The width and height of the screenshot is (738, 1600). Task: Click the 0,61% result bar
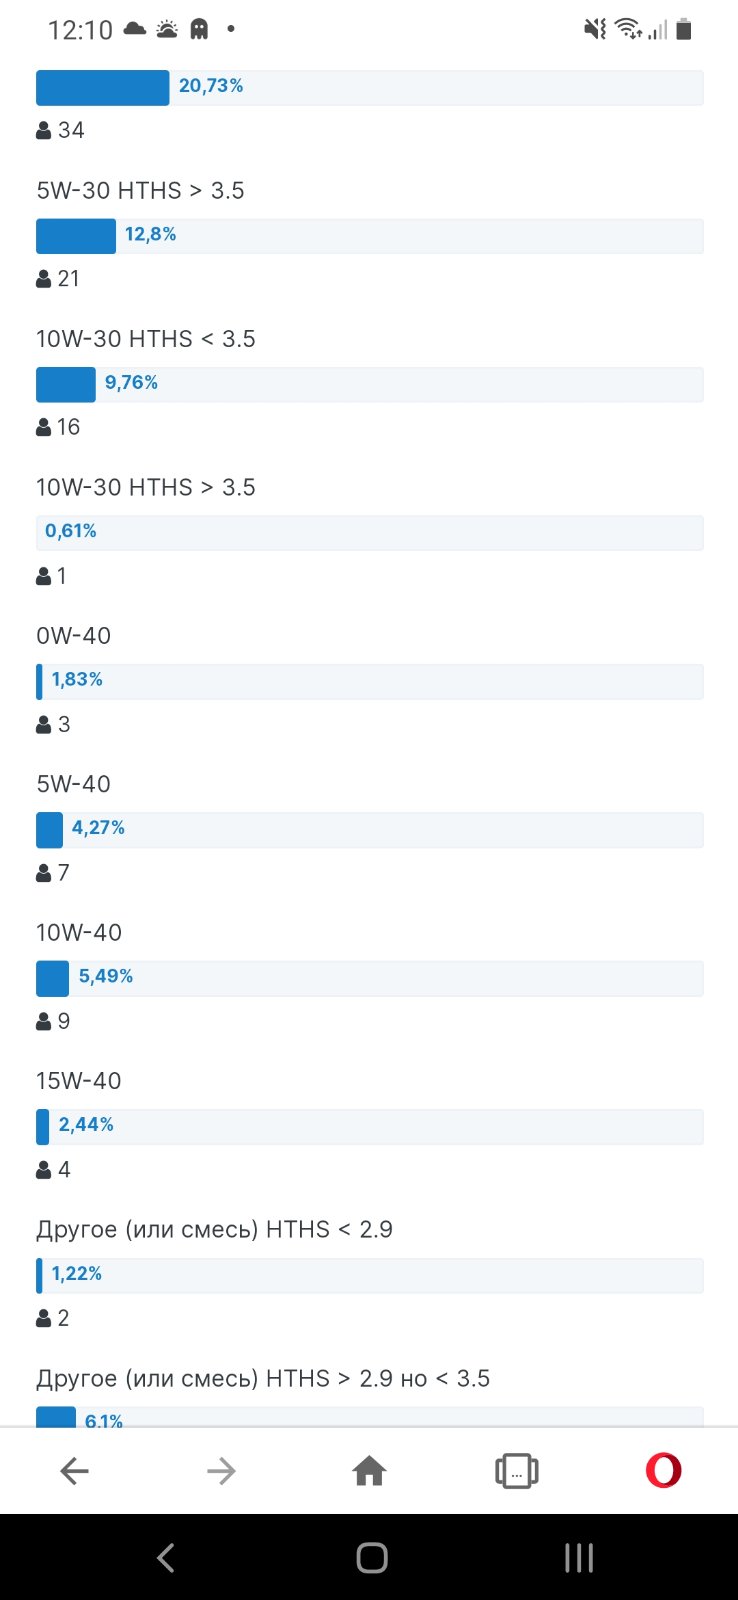pos(369,533)
